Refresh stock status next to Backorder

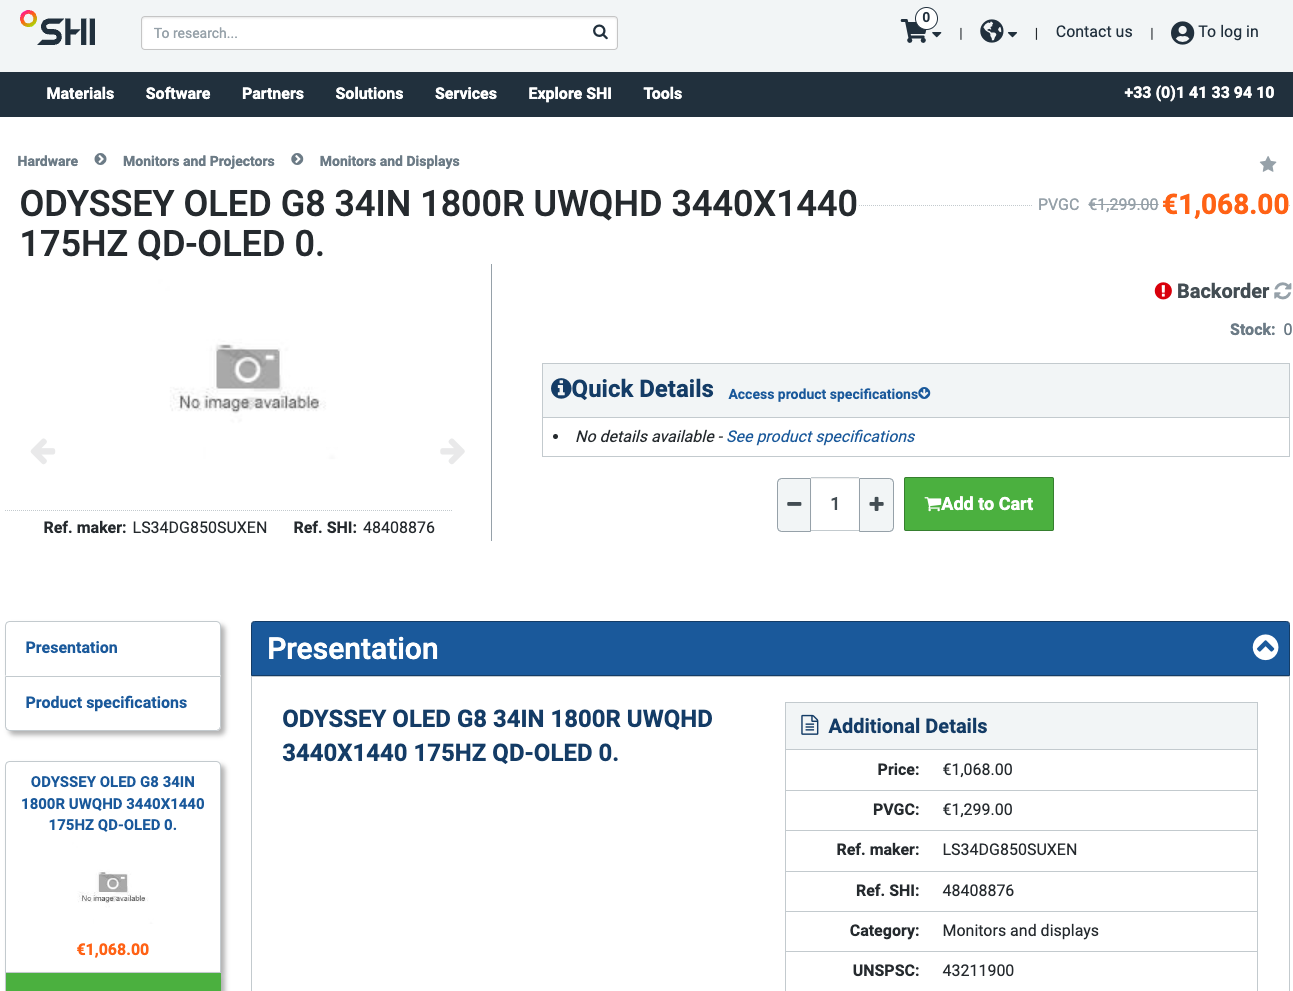[x=1282, y=291]
